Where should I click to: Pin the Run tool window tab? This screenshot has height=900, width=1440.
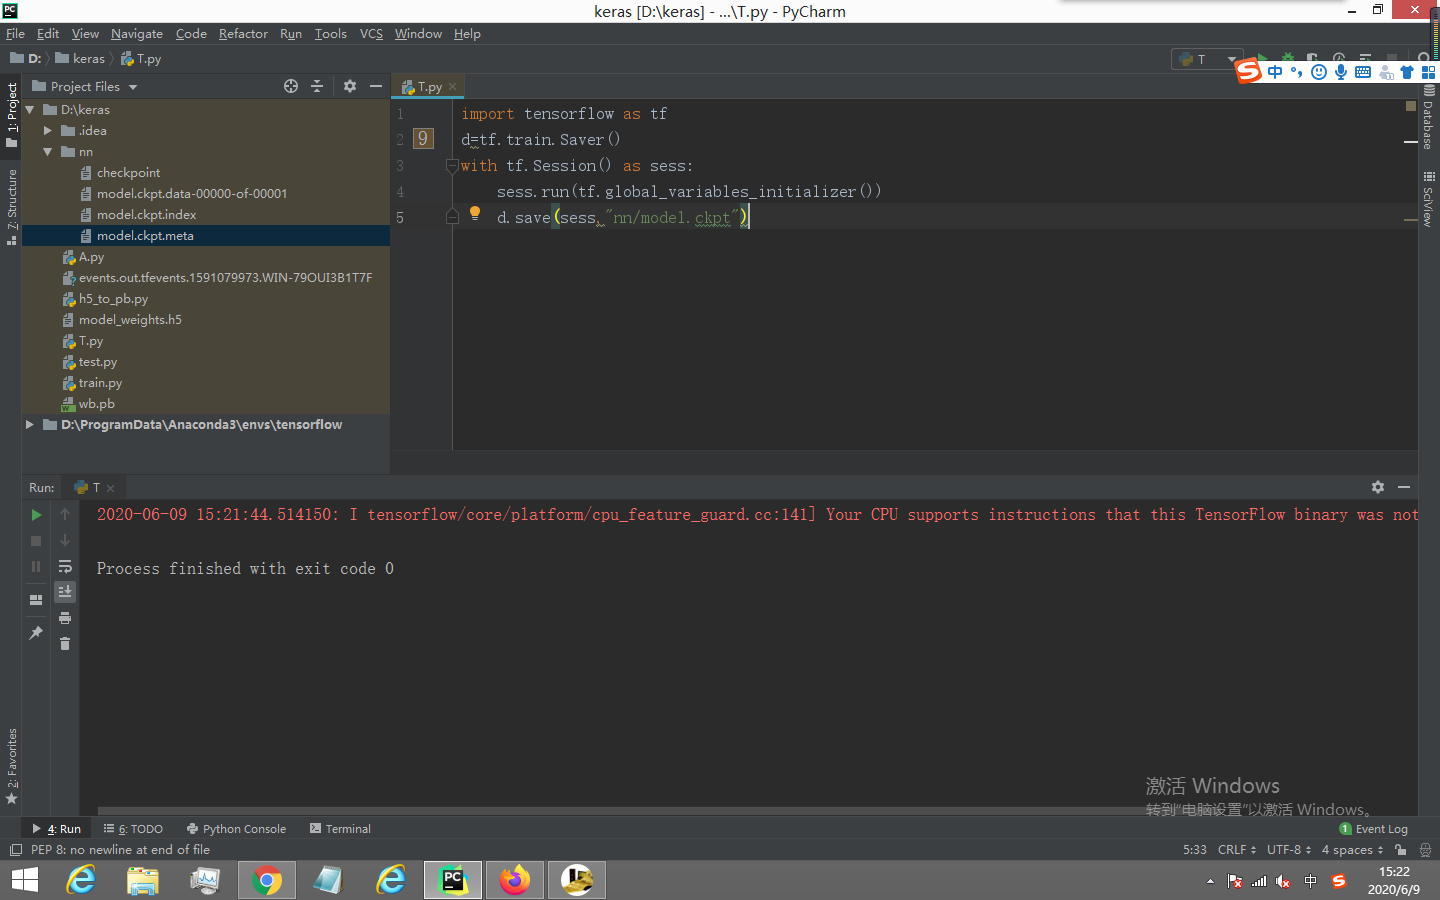(36, 633)
